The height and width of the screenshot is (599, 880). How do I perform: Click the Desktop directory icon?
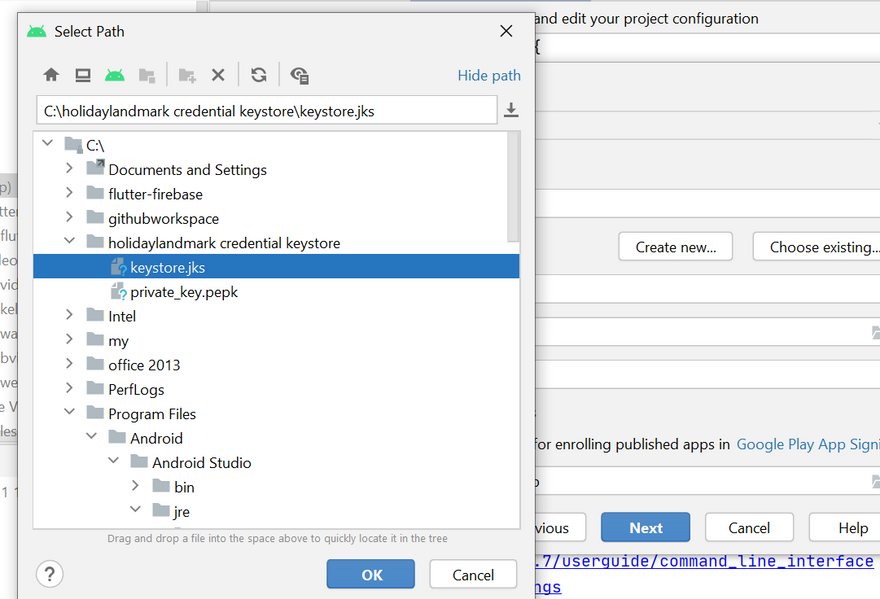tap(83, 75)
